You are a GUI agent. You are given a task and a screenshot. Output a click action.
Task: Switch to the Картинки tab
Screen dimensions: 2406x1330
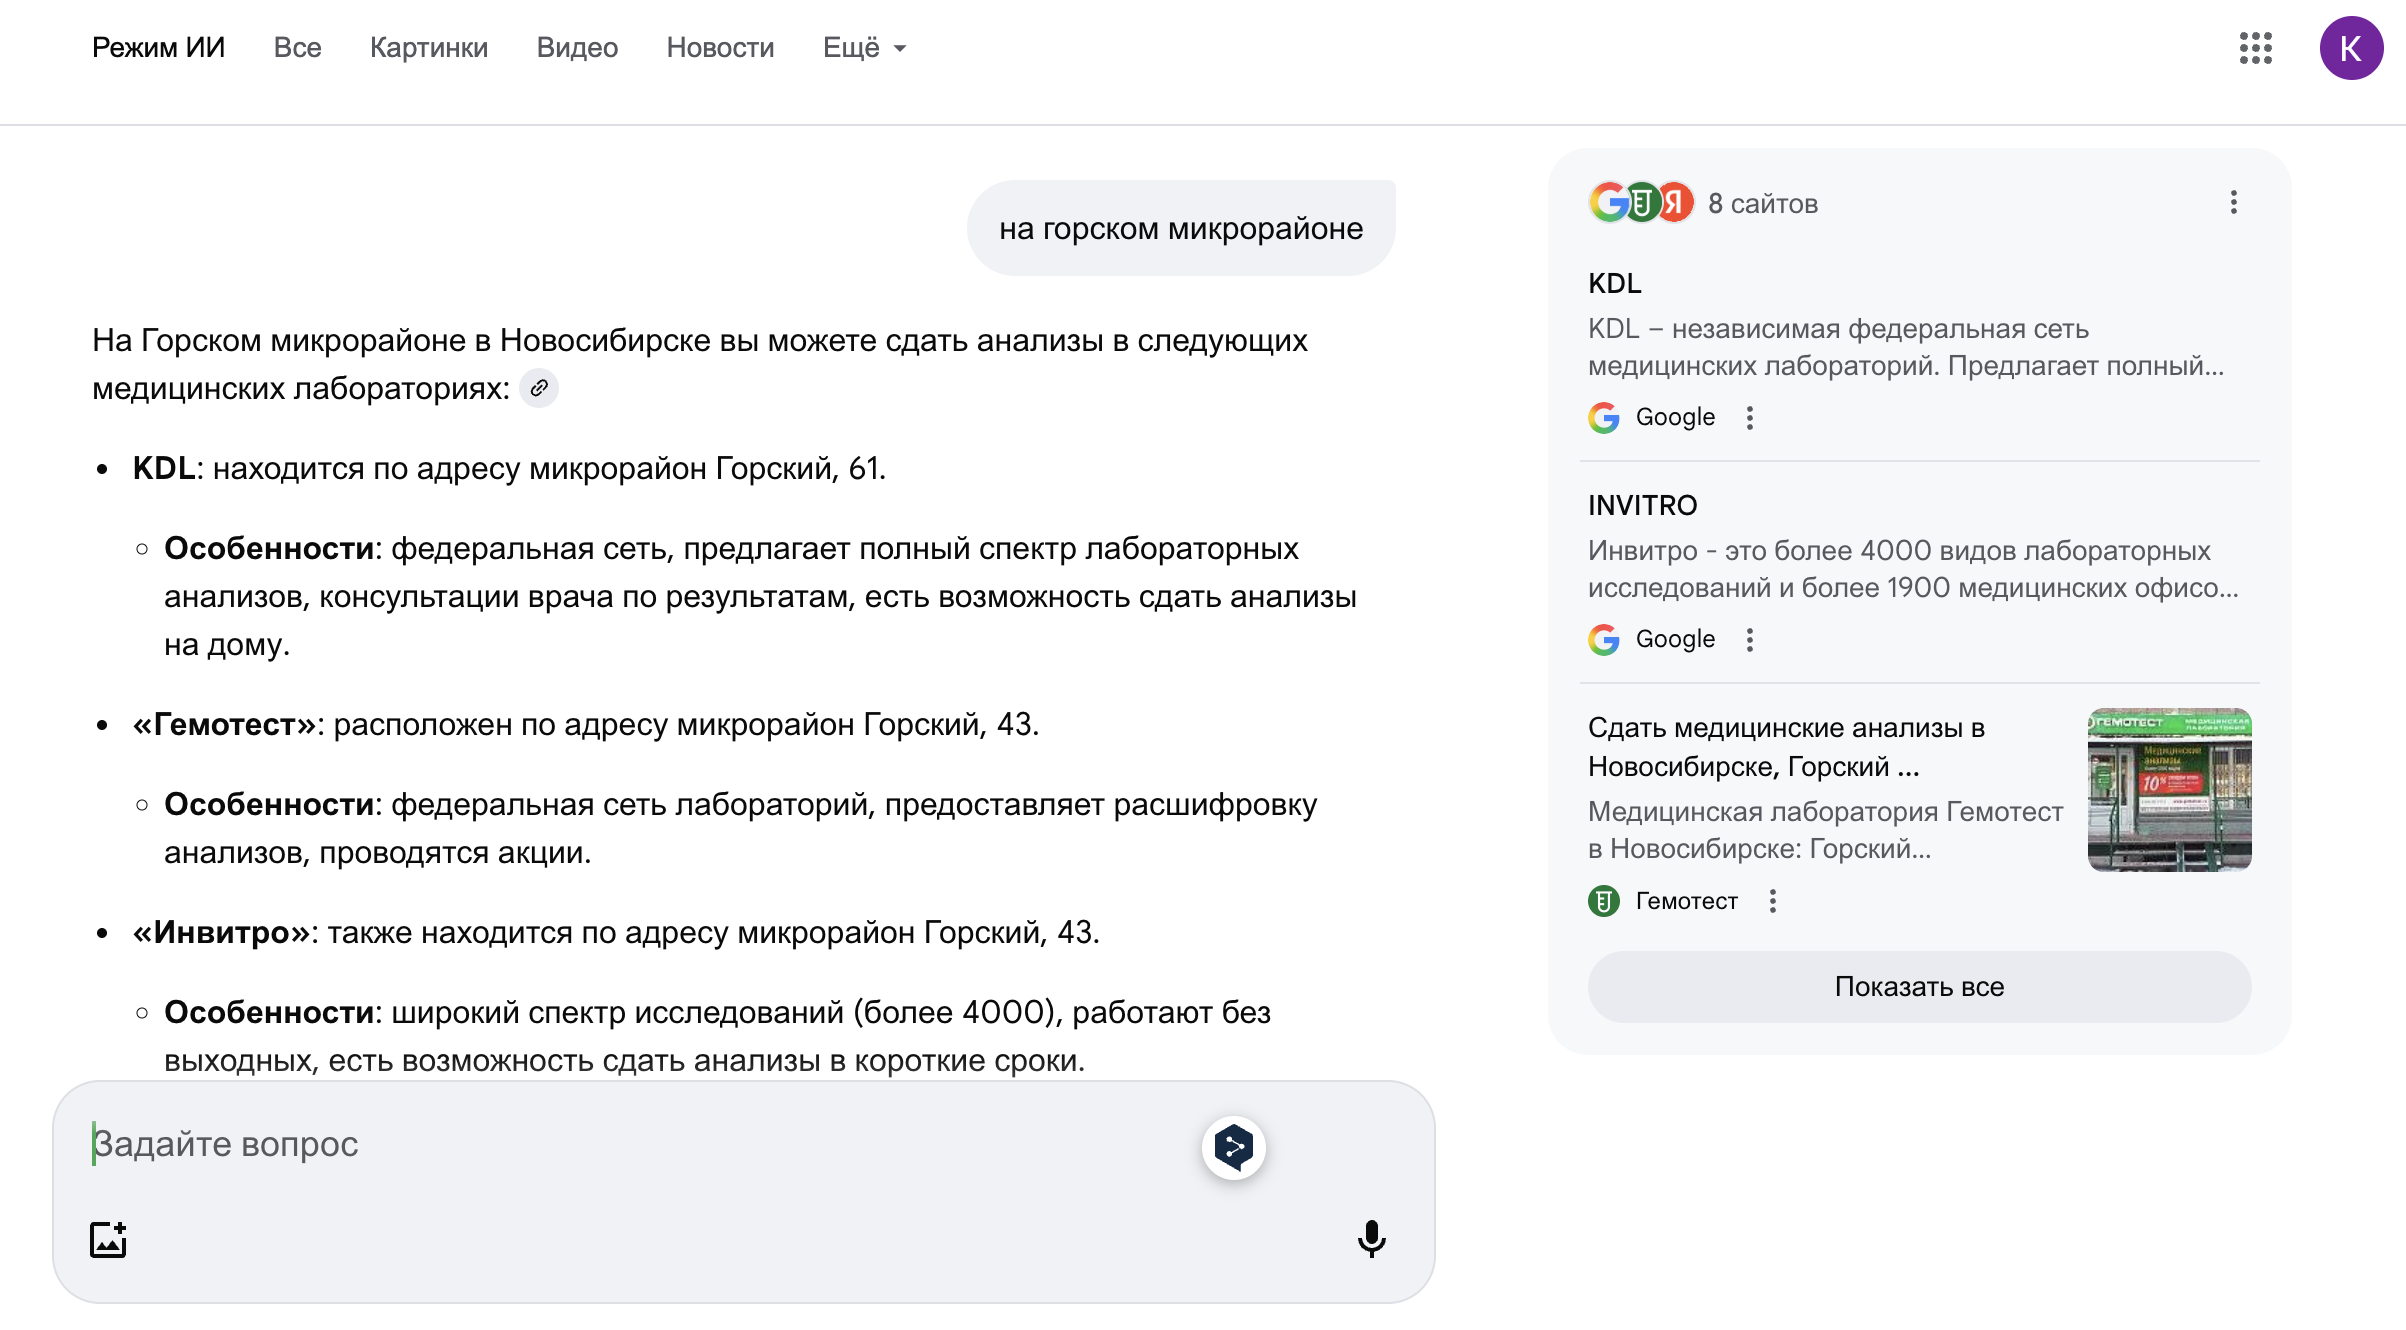coord(428,48)
